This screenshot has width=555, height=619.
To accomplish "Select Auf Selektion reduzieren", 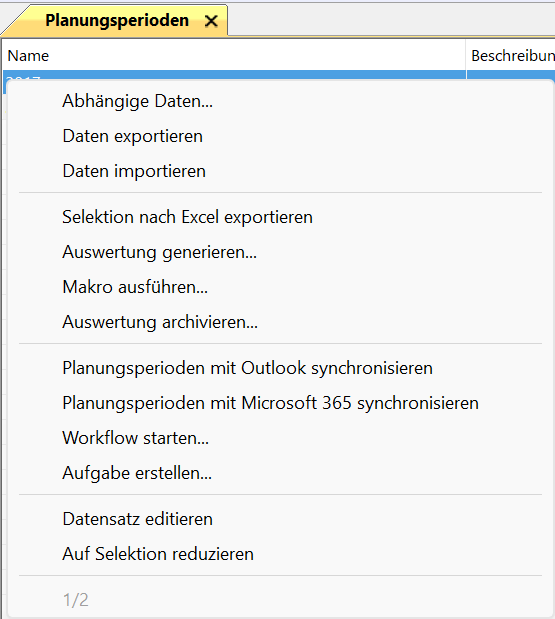I will pyautogui.click(x=158, y=554).
